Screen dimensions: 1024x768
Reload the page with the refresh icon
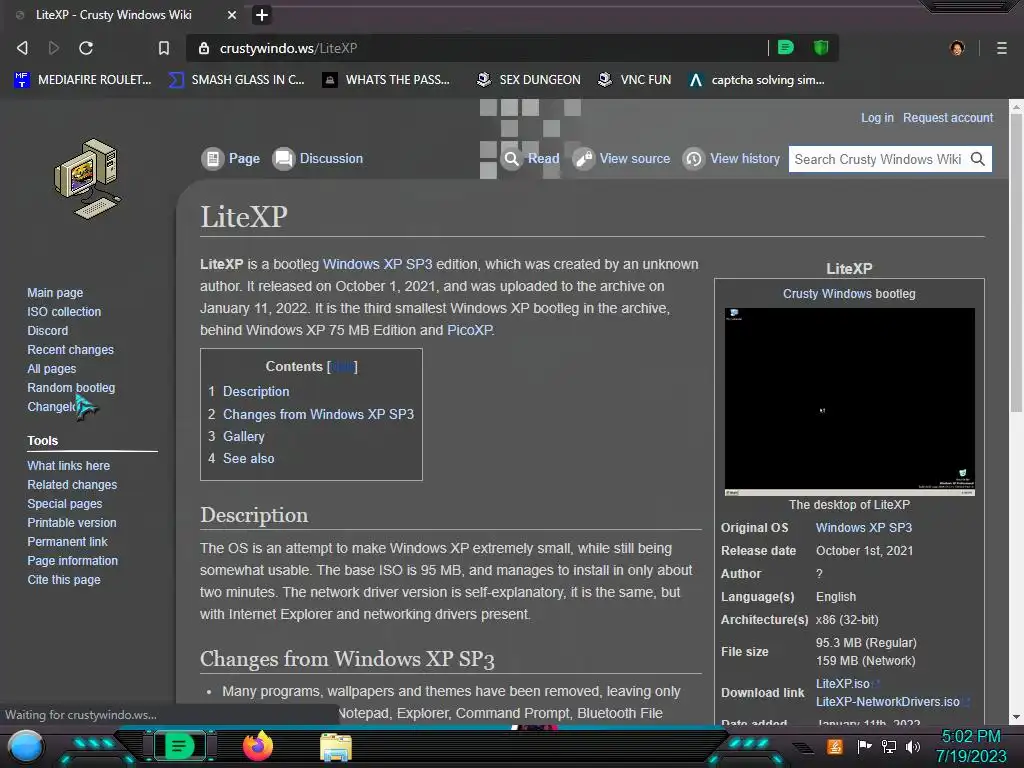tap(86, 48)
